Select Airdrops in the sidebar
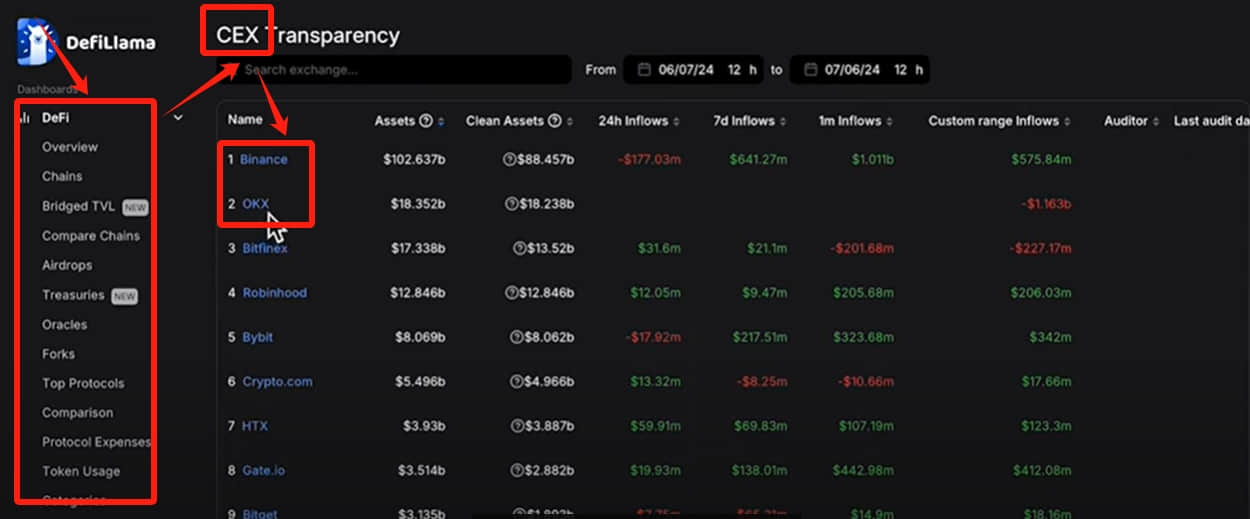 67,265
